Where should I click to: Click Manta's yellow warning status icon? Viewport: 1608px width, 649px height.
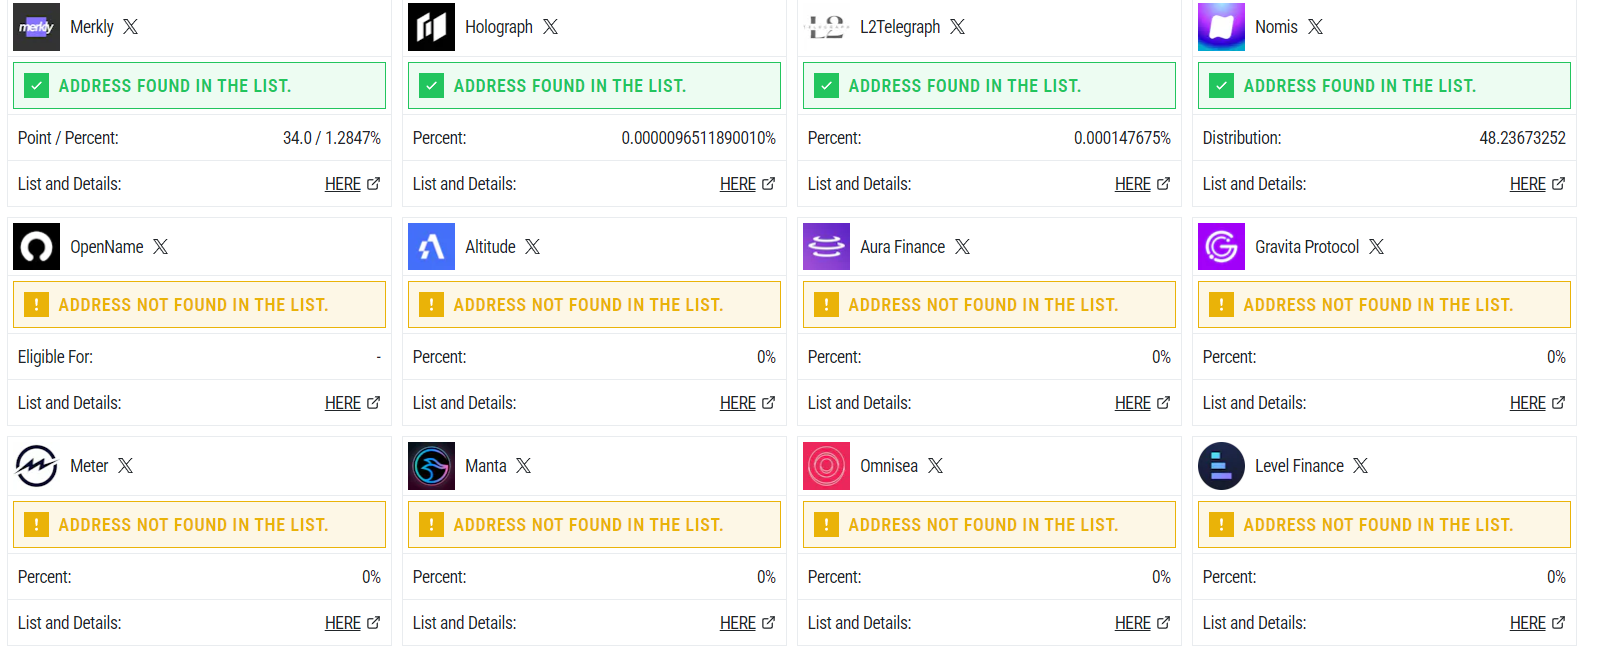pos(431,525)
